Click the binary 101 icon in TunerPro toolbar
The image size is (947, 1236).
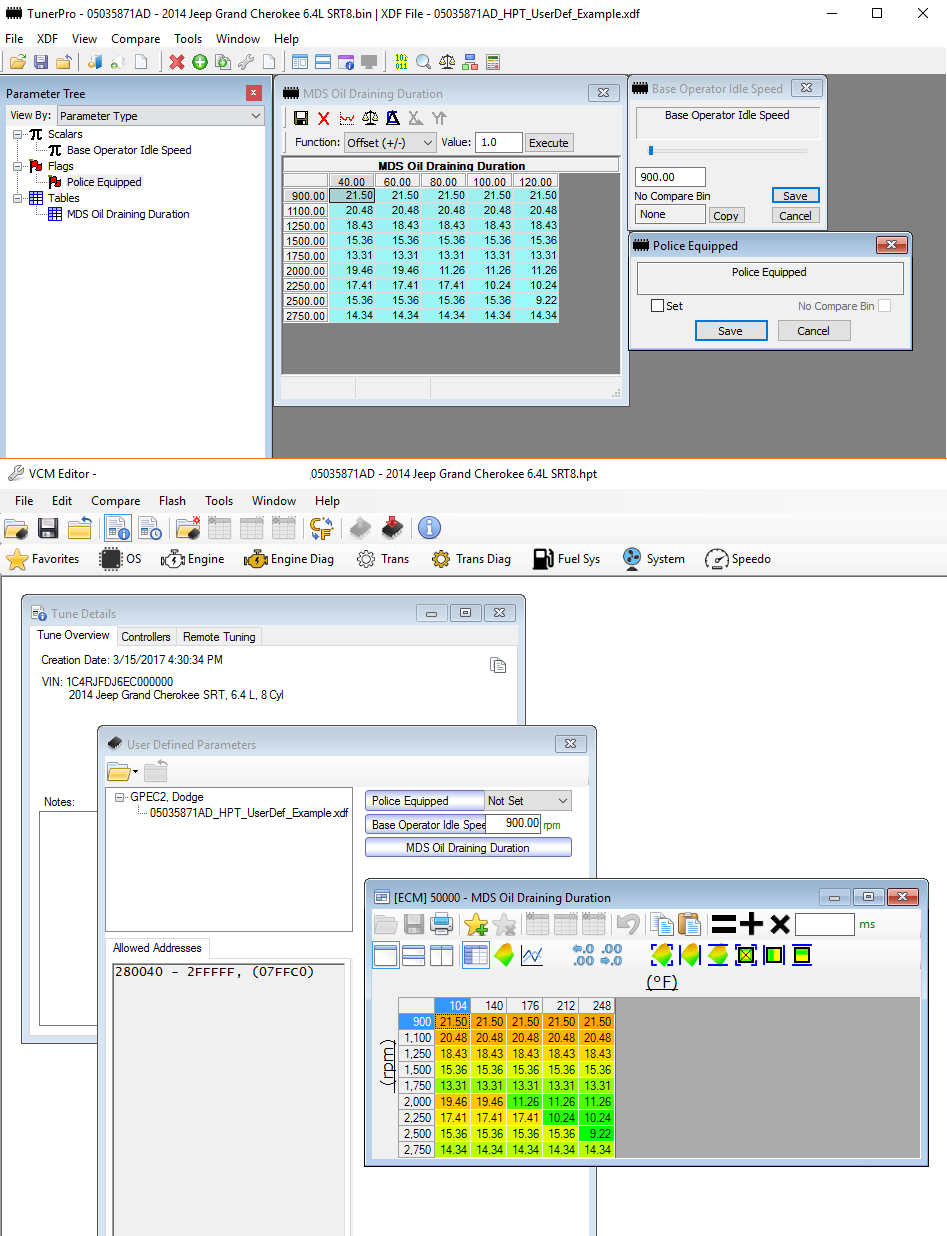pos(401,62)
